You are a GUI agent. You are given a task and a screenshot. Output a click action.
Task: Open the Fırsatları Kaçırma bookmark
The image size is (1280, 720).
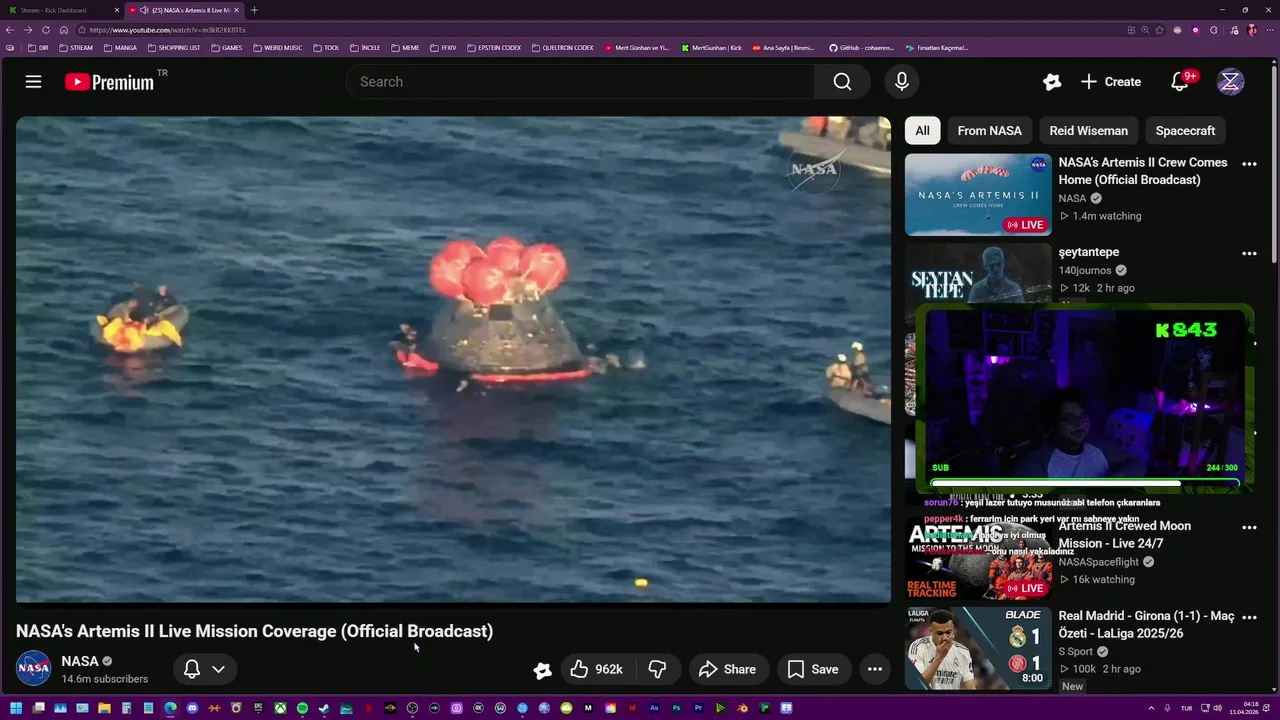936,47
